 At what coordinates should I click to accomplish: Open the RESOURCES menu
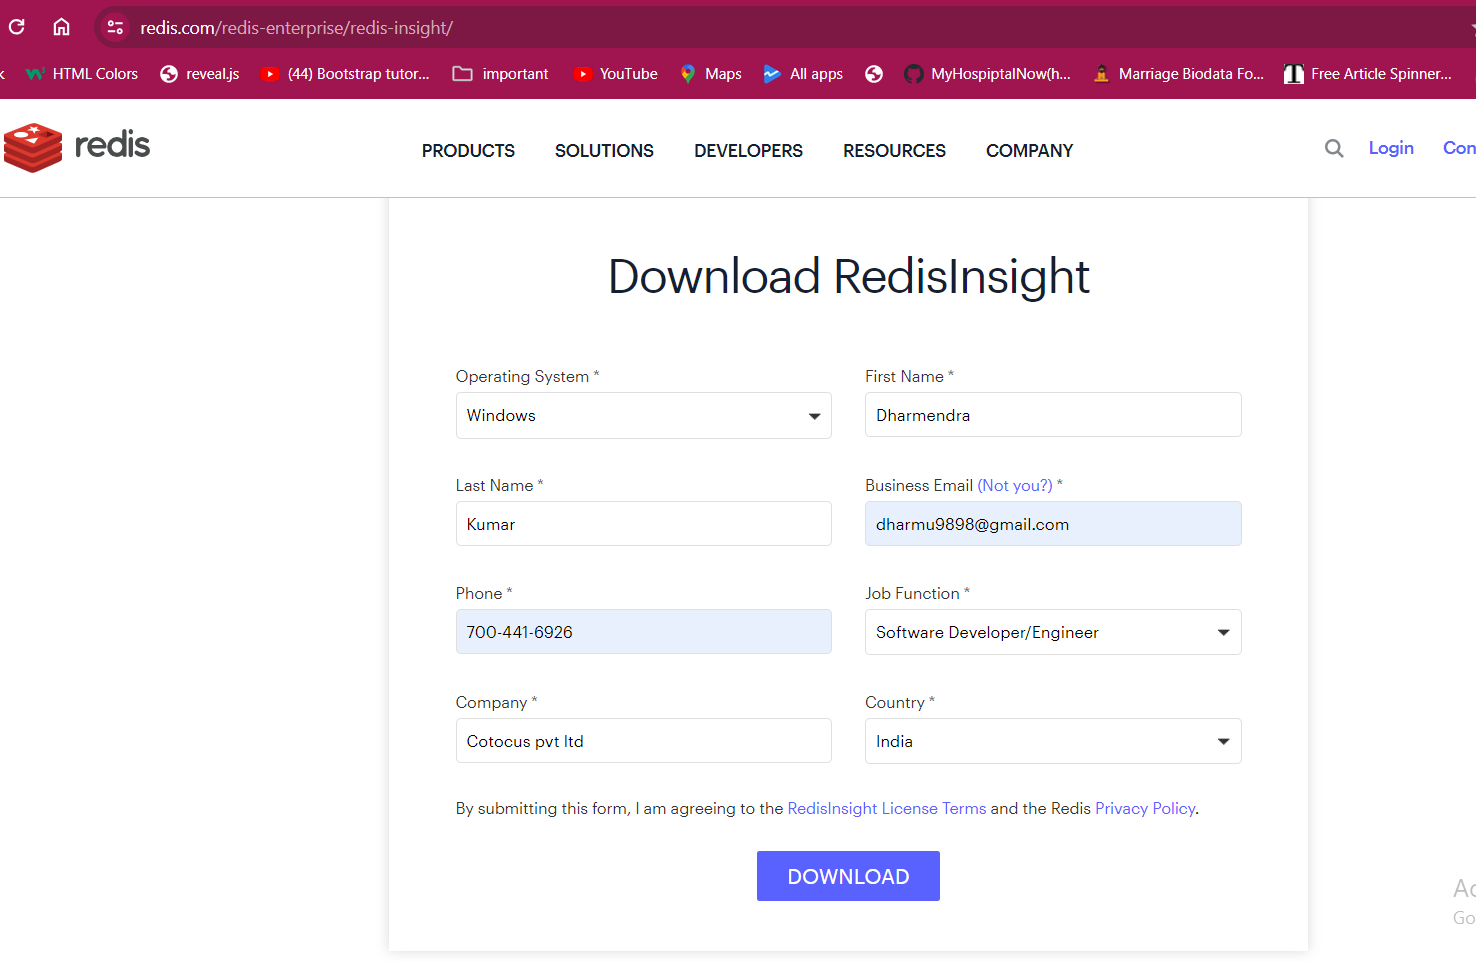[x=894, y=151]
